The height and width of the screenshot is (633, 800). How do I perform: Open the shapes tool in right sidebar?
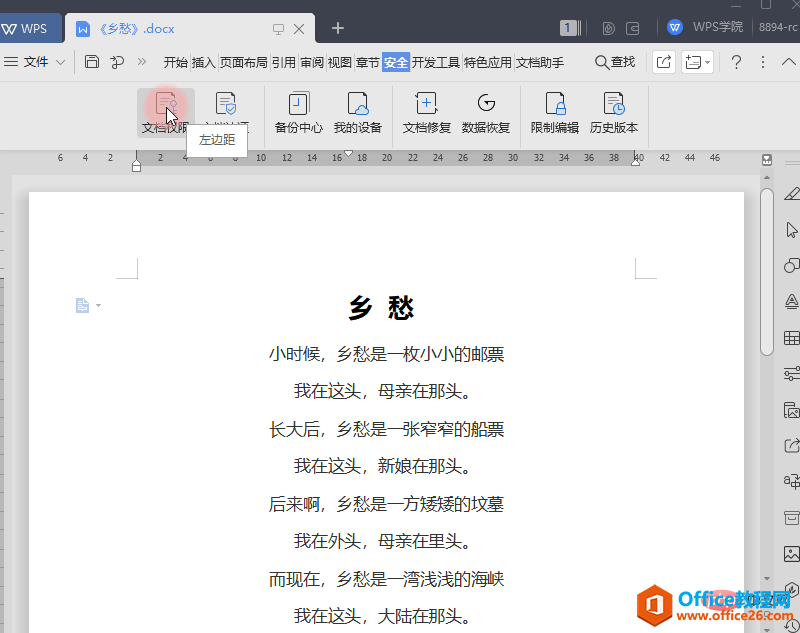coord(791,266)
